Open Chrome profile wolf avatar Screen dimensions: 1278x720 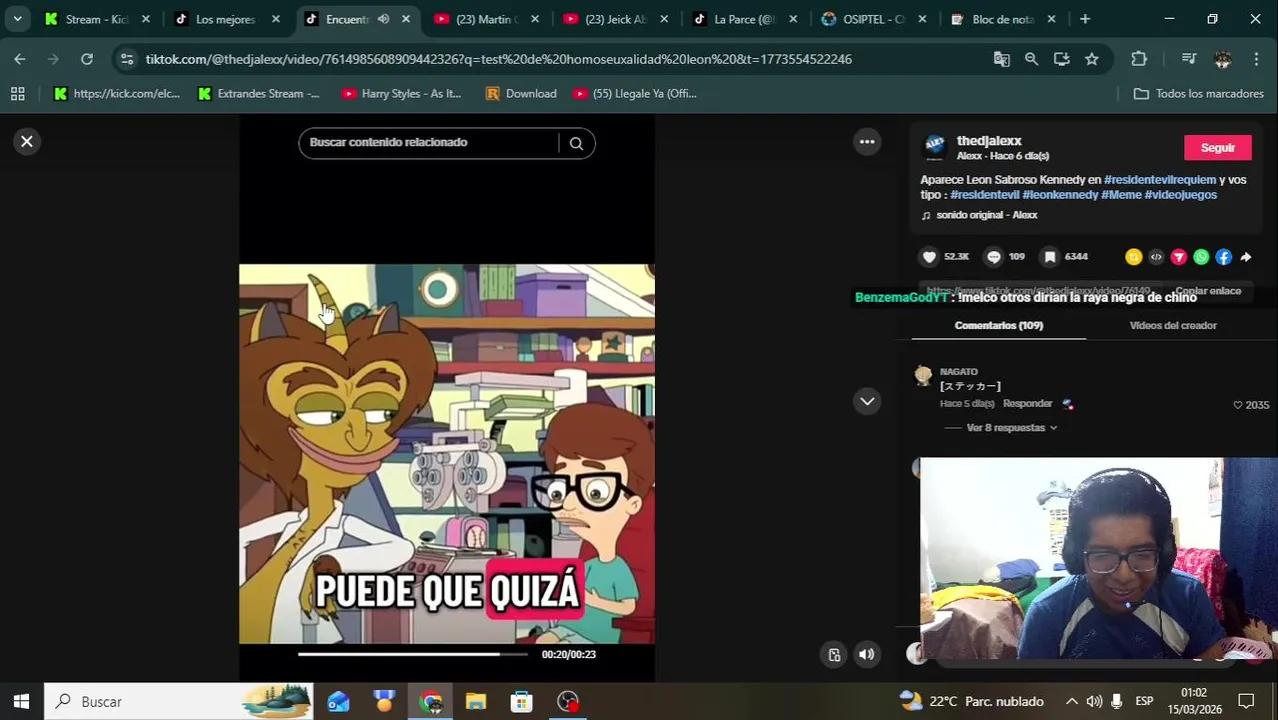coord(1222,59)
